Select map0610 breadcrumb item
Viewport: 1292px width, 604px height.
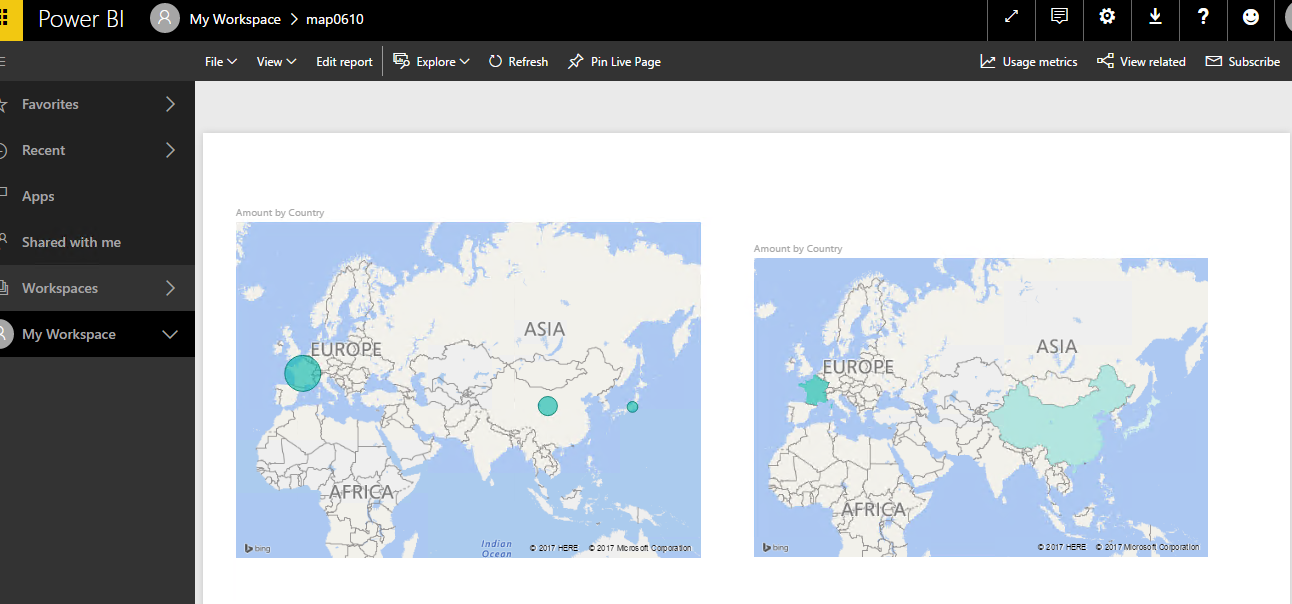[335, 19]
